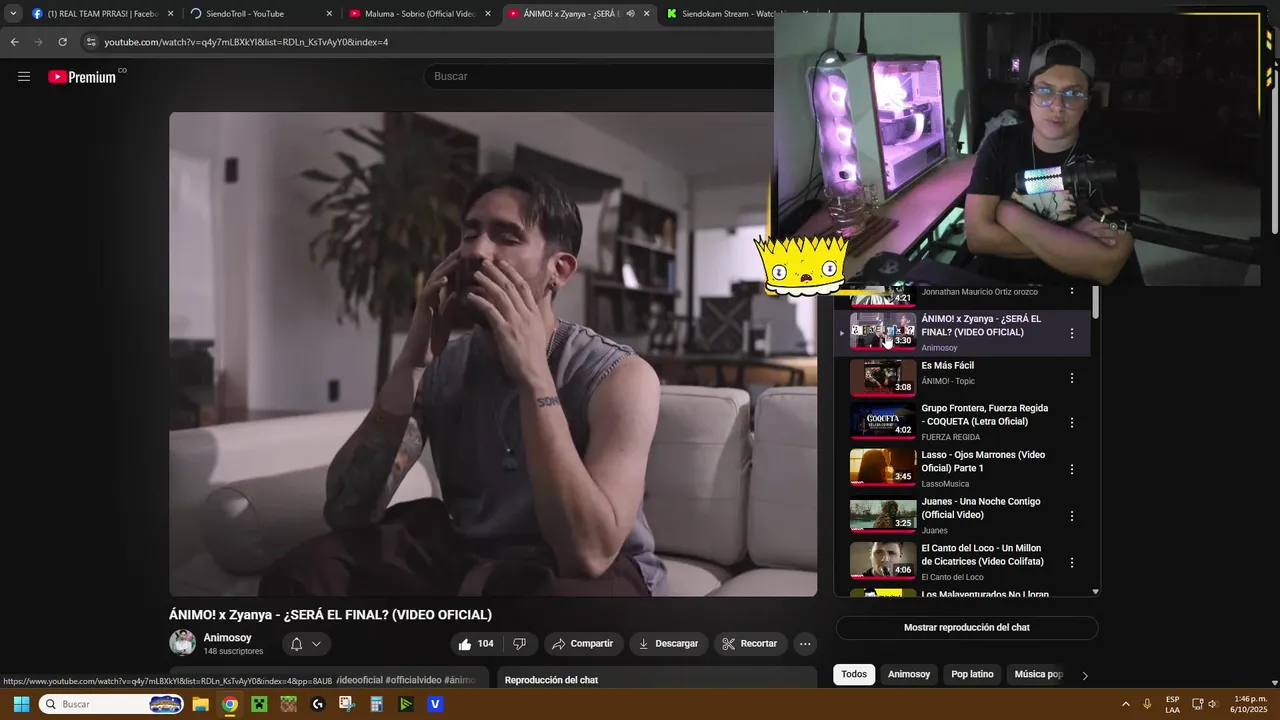Reload the current page

pyautogui.click(x=62, y=42)
